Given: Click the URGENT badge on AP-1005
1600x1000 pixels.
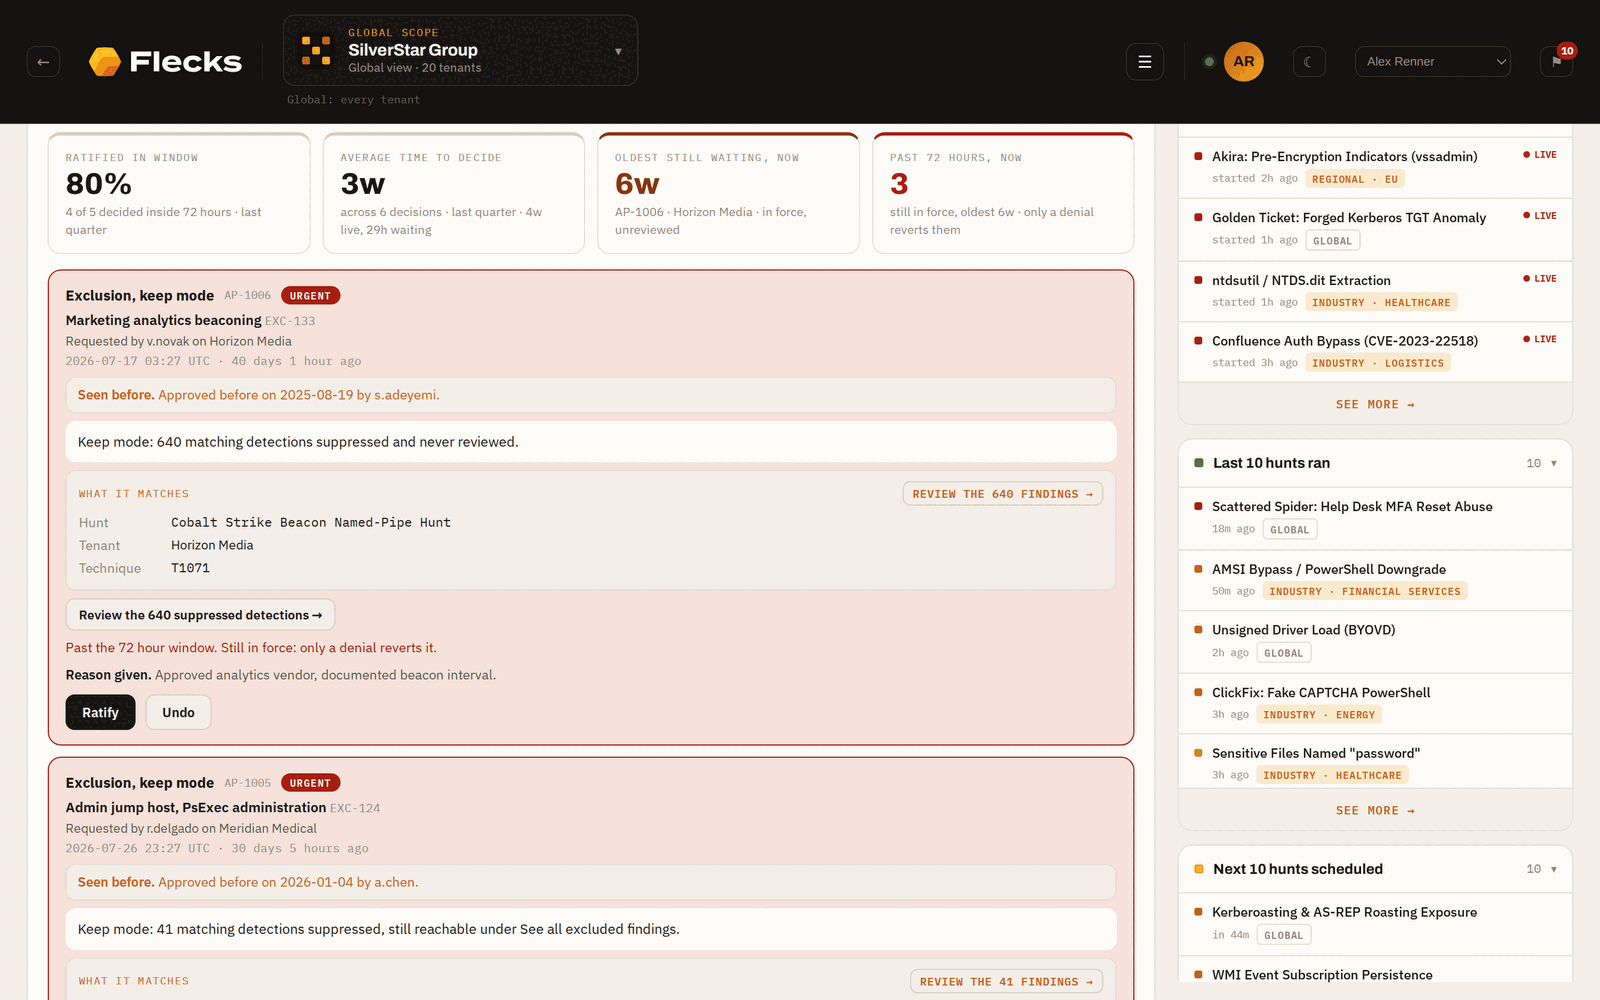Looking at the screenshot, I should point(310,783).
